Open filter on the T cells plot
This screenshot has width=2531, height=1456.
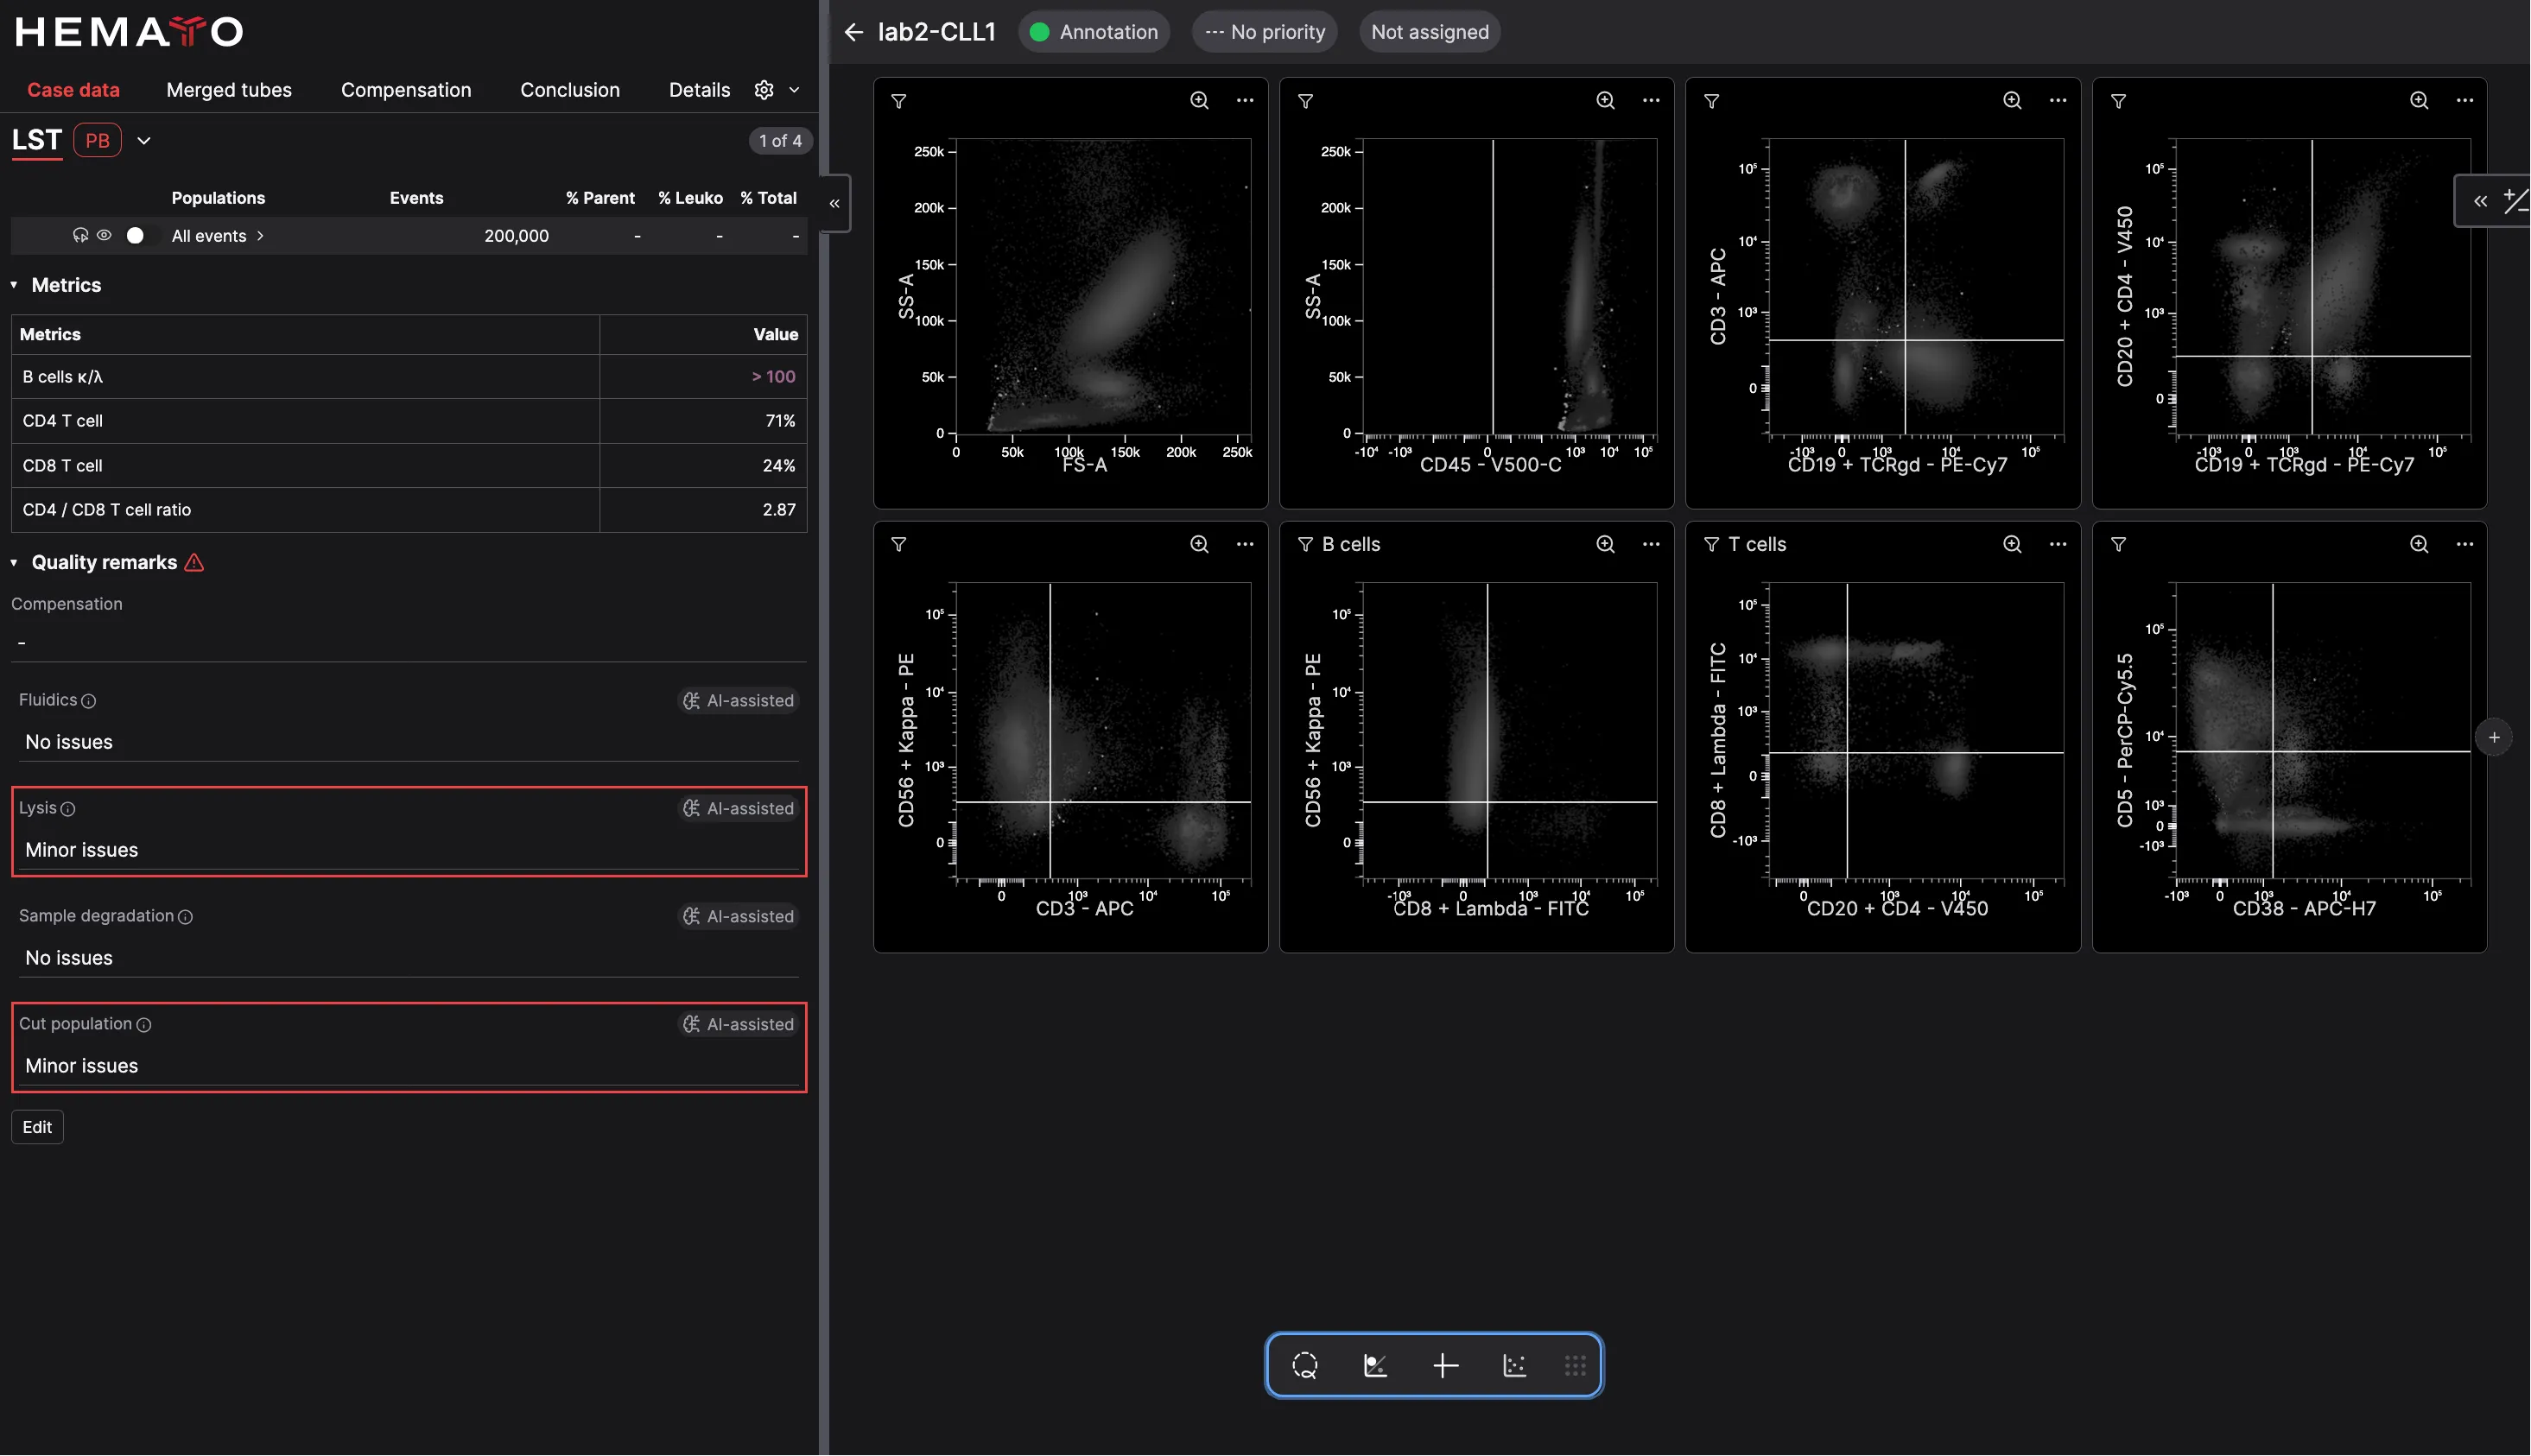point(1712,544)
